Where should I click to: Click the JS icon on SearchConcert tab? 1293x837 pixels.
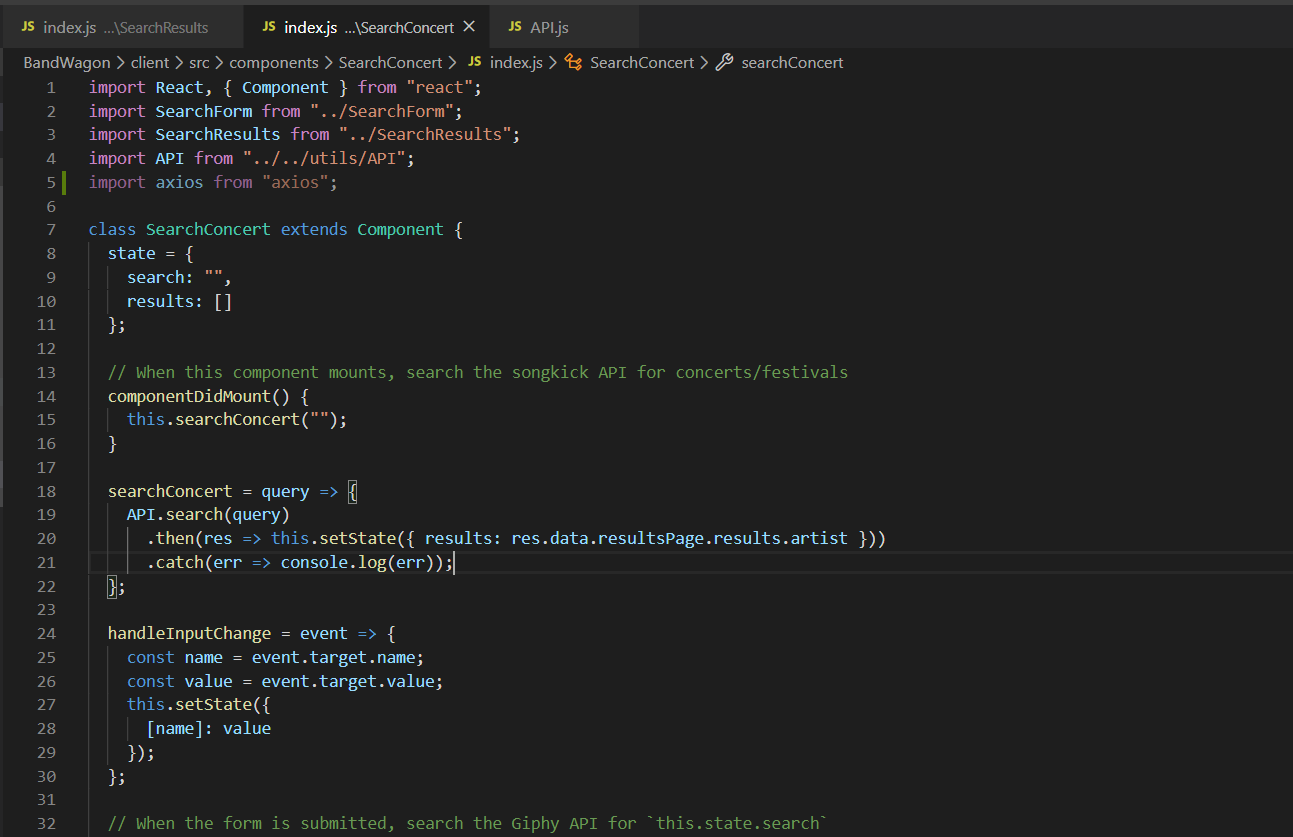pyautogui.click(x=269, y=27)
